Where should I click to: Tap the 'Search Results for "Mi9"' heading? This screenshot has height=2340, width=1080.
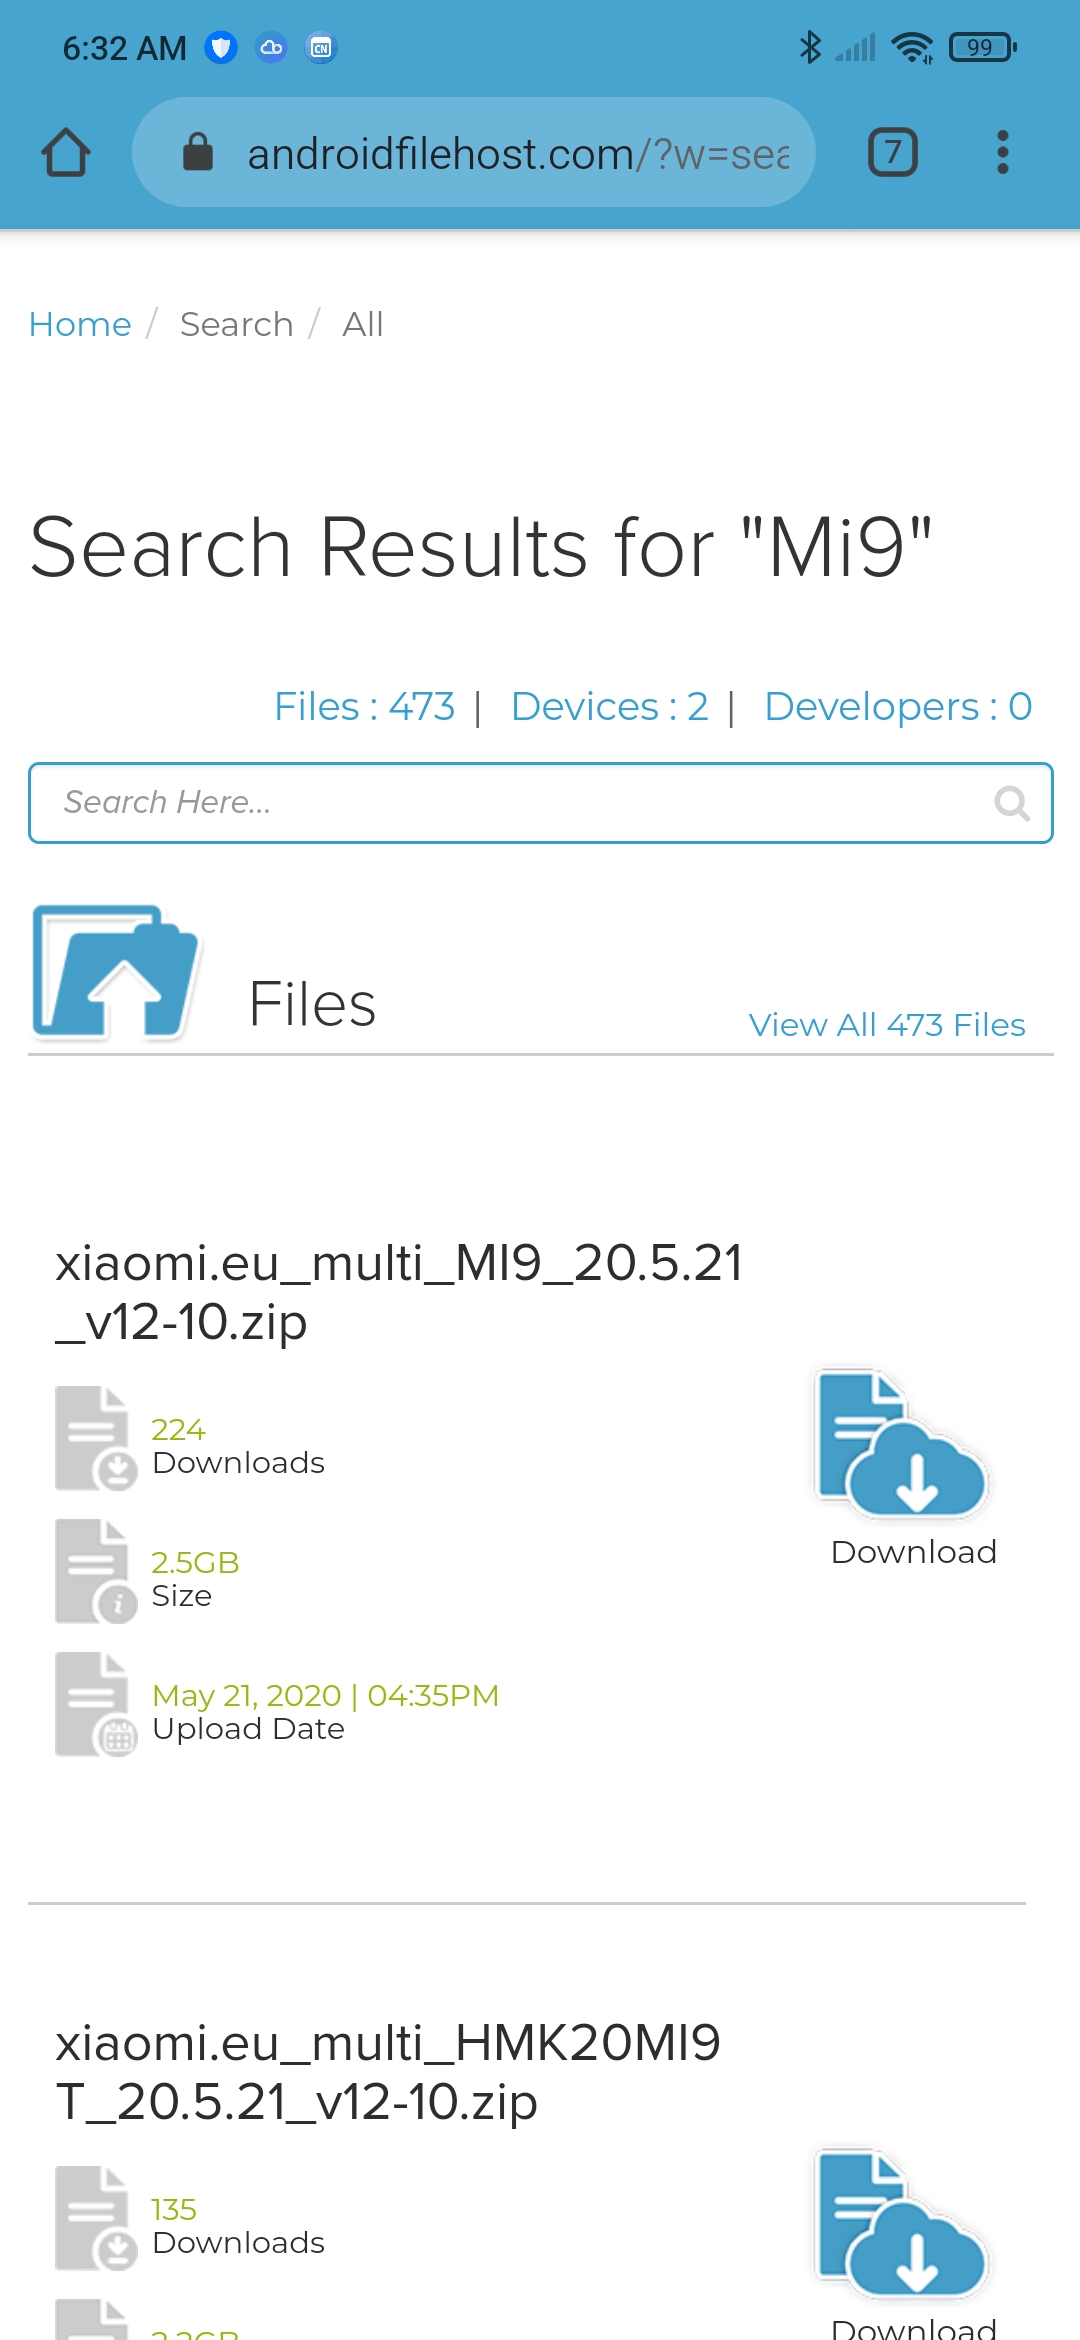point(481,547)
